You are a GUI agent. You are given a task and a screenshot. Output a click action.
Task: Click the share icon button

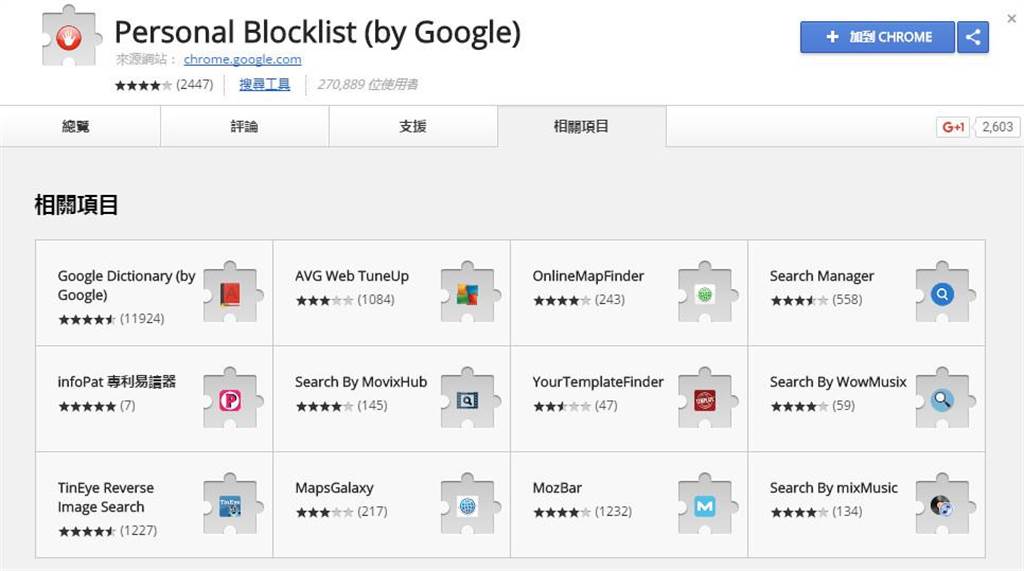[x=973, y=37]
